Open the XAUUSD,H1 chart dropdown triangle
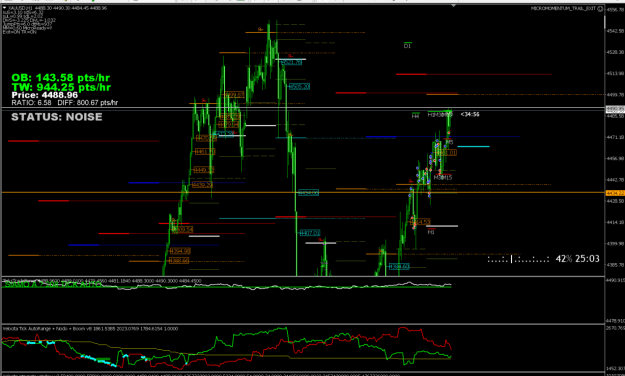 (x=5, y=8)
